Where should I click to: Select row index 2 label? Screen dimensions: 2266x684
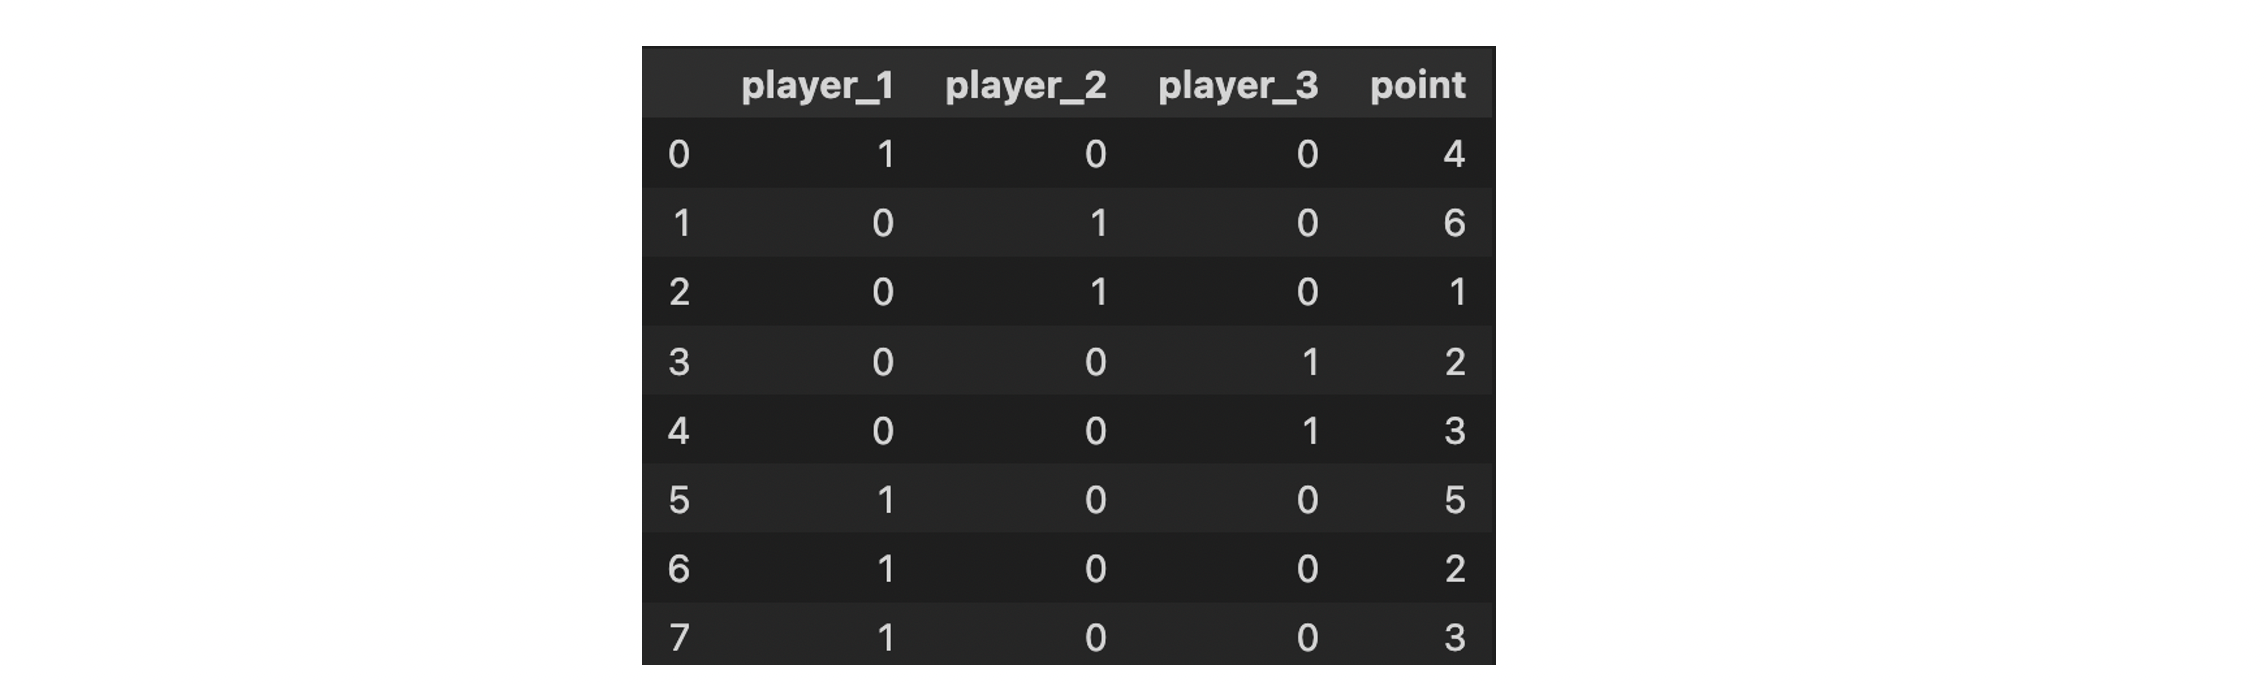coord(679,292)
